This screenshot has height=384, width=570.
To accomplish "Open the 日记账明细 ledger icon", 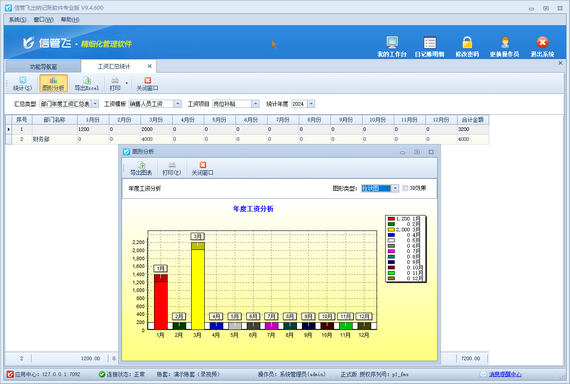I will point(430,43).
